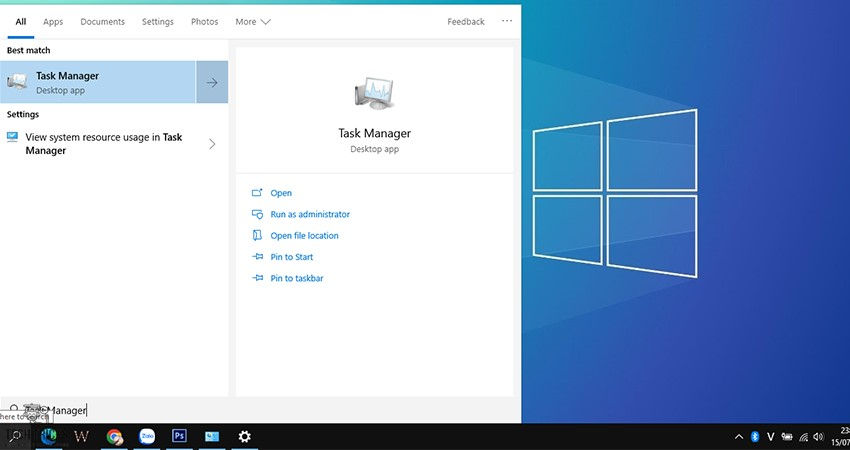Click the Pin to Start pin icon
The height and width of the screenshot is (450, 850).
(x=257, y=256)
